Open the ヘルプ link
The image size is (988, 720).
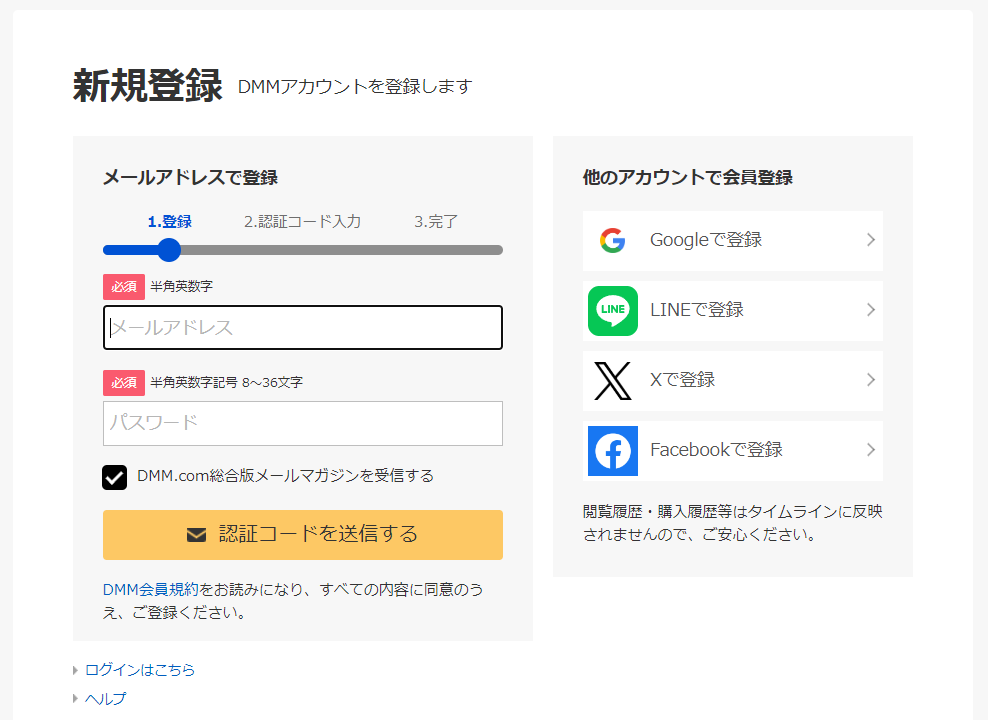tap(105, 699)
